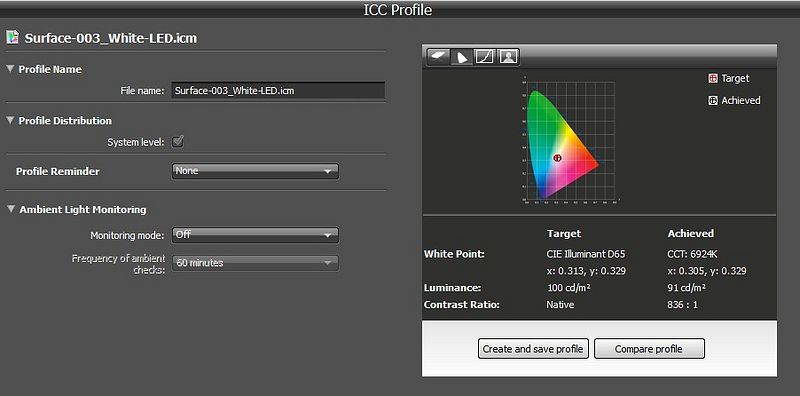Collapse the Profile Name section

(10, 69)
